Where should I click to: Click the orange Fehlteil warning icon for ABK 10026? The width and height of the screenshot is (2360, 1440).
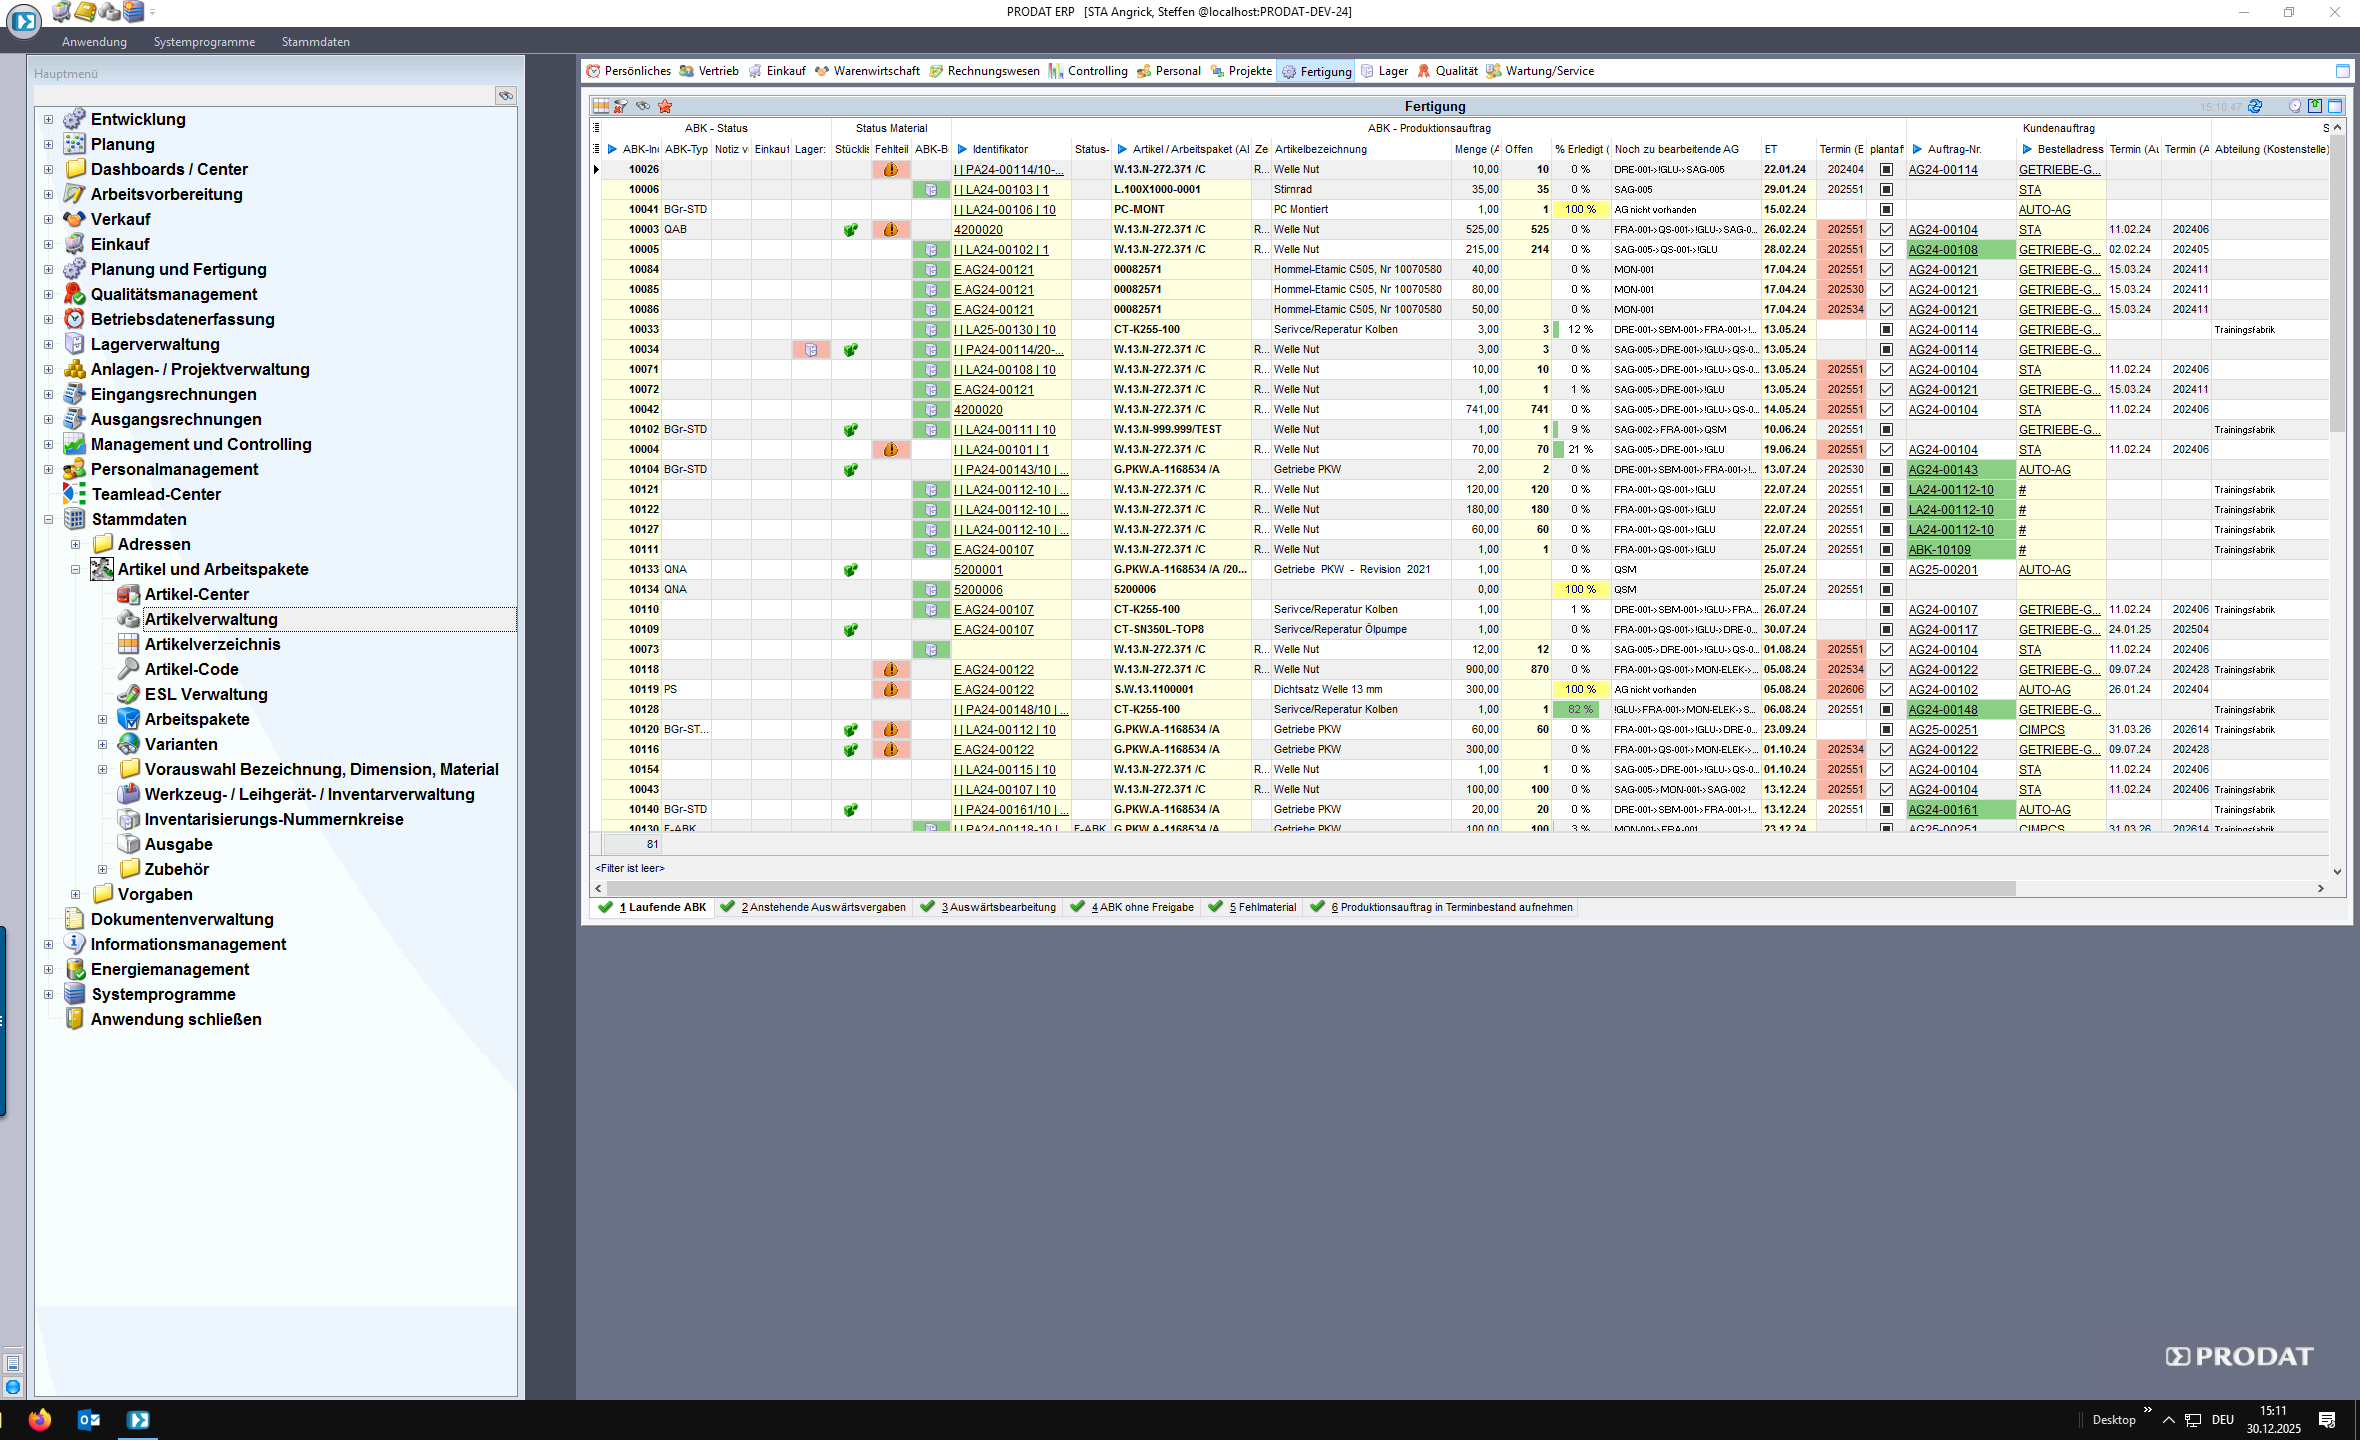click(890, 170)
